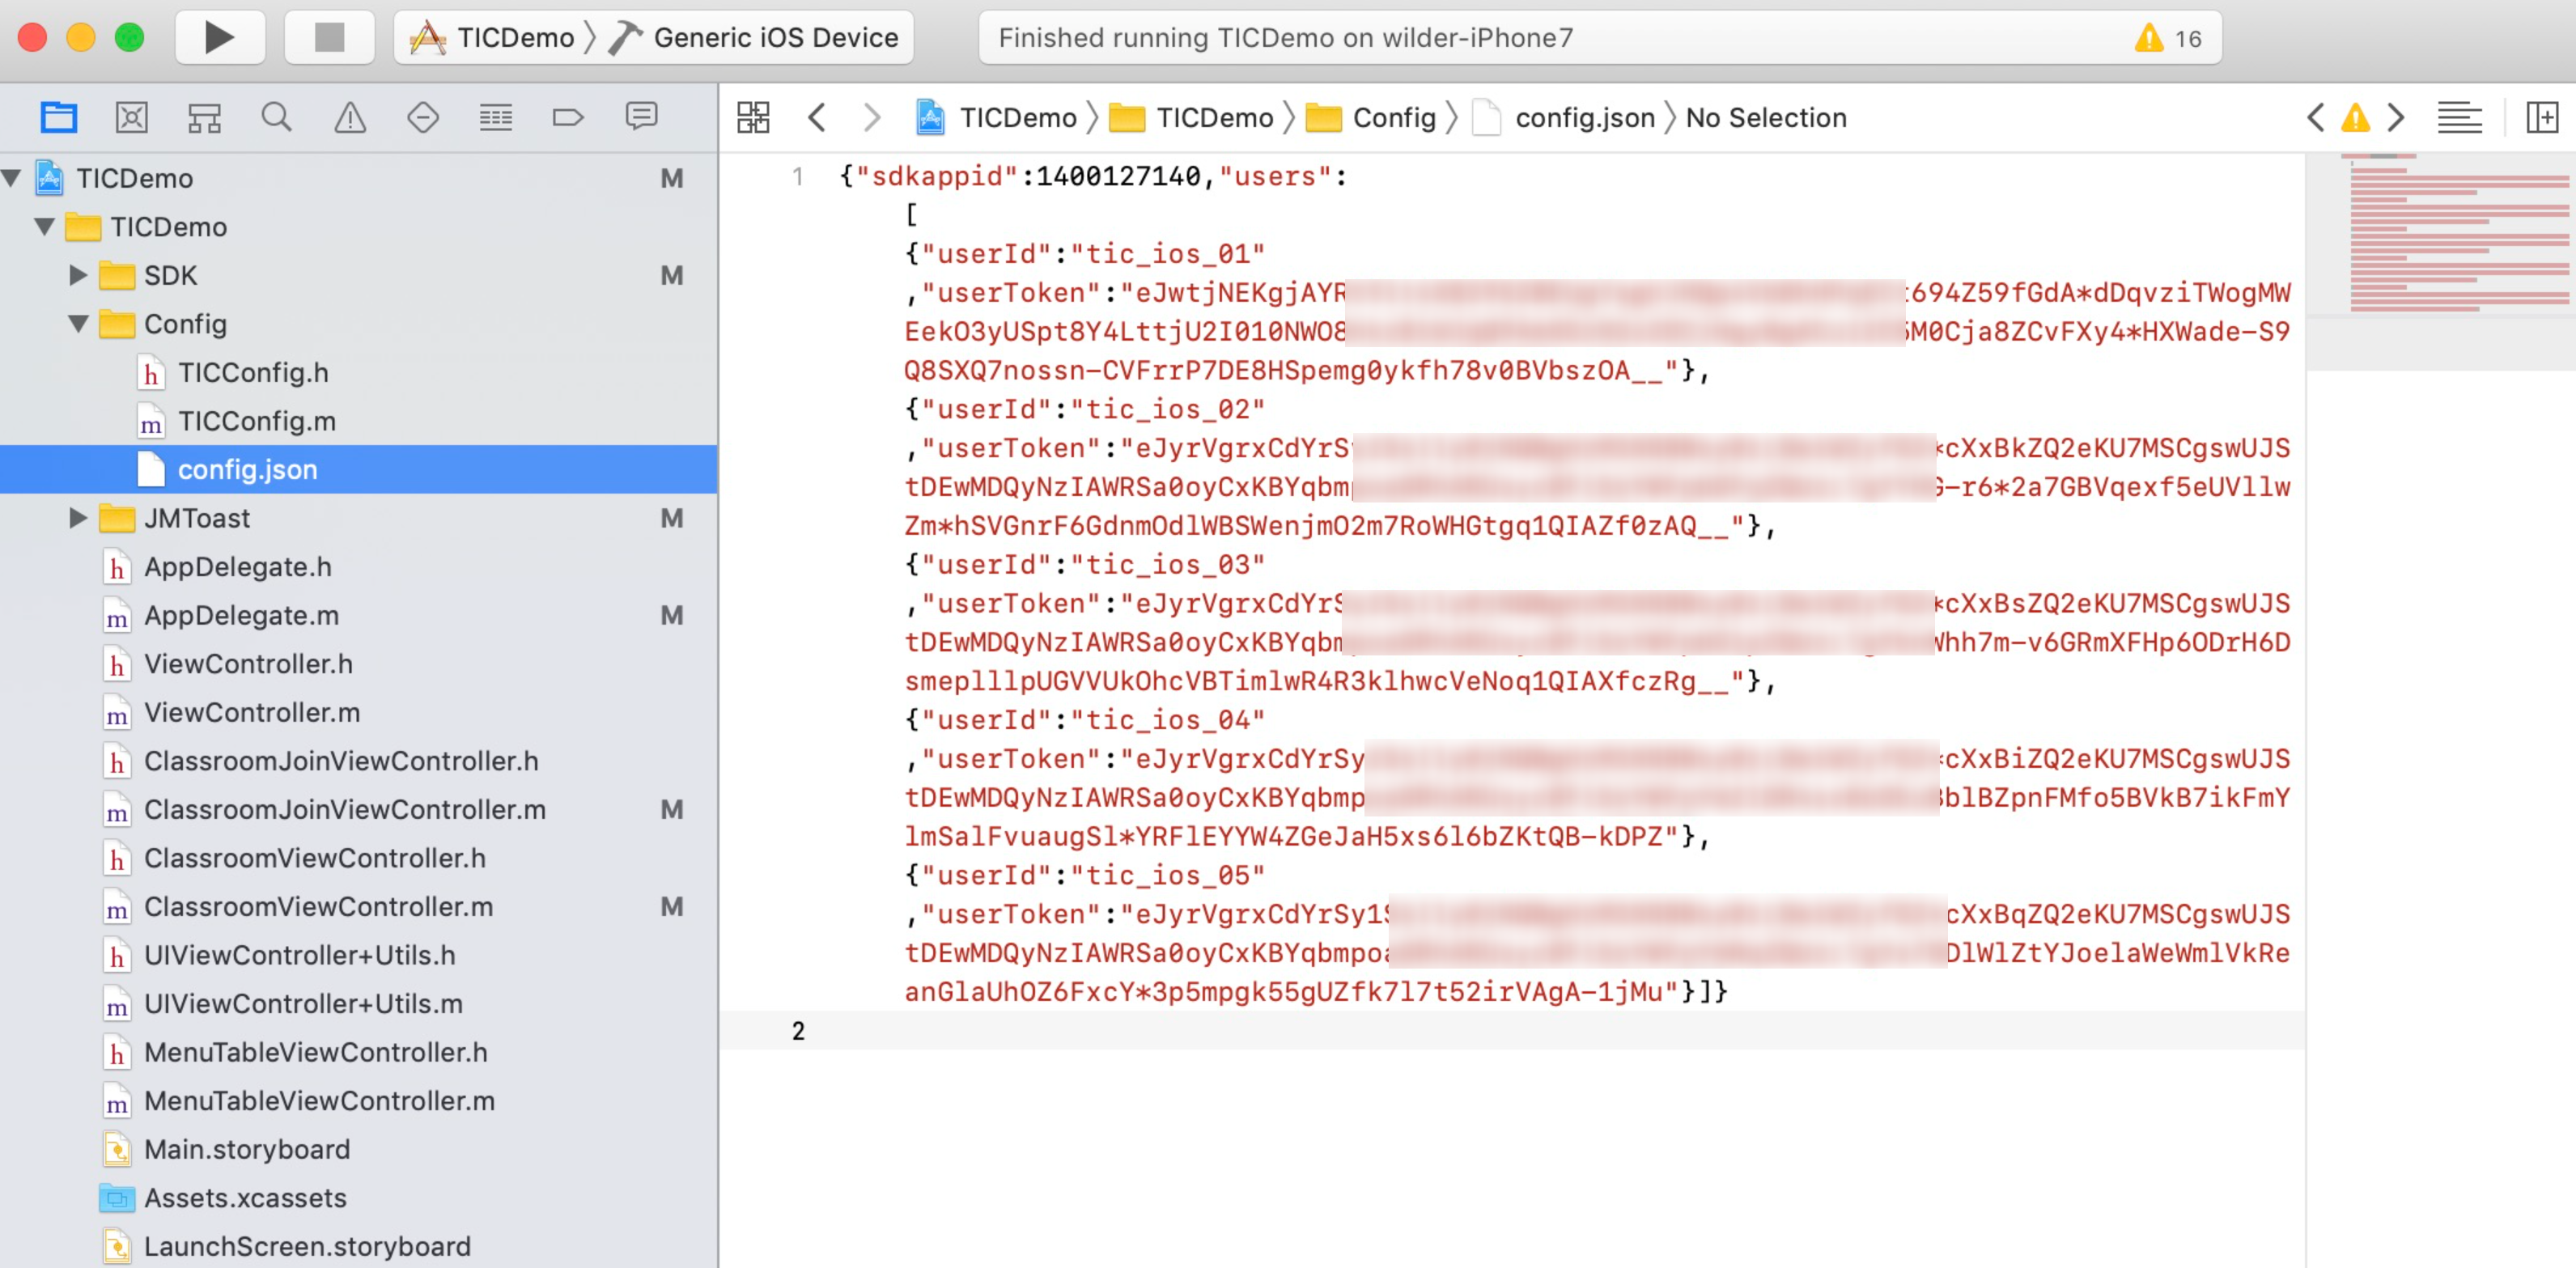Collapse the TICDemo group folder

44,227
